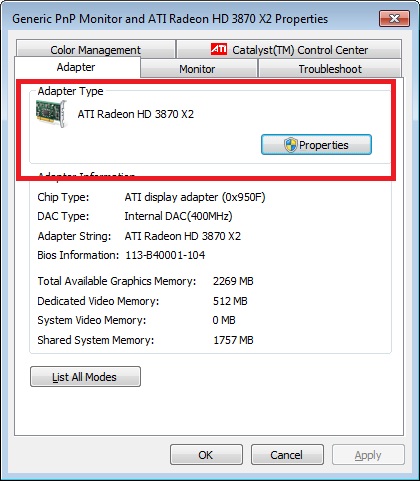Click the dialog title bar text
Viewport: 420px width, 481px height.
170,19
